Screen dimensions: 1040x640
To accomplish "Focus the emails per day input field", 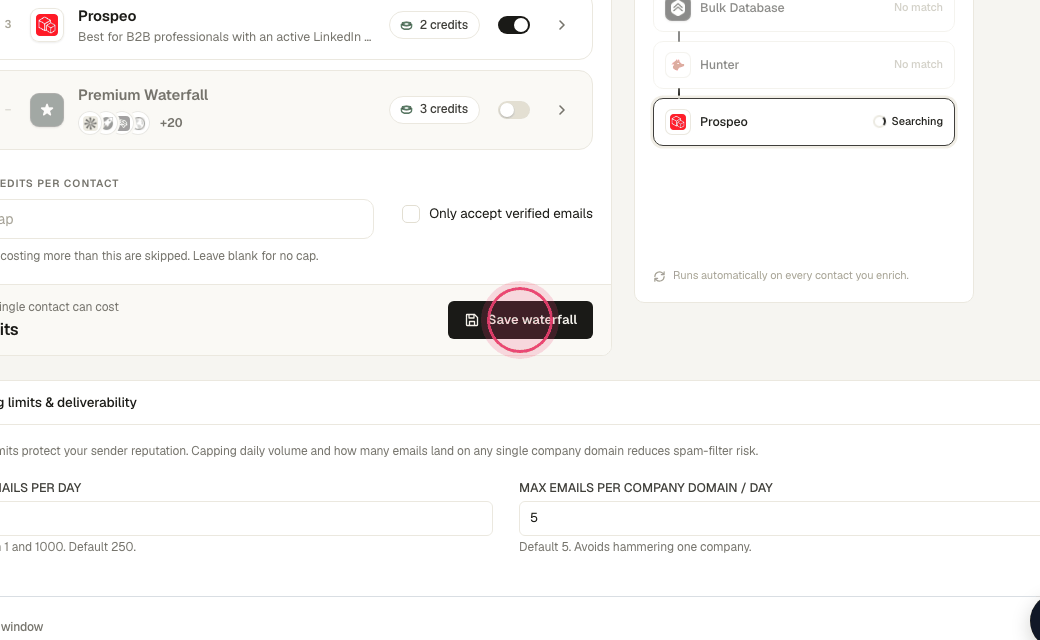I will (245, 518).
